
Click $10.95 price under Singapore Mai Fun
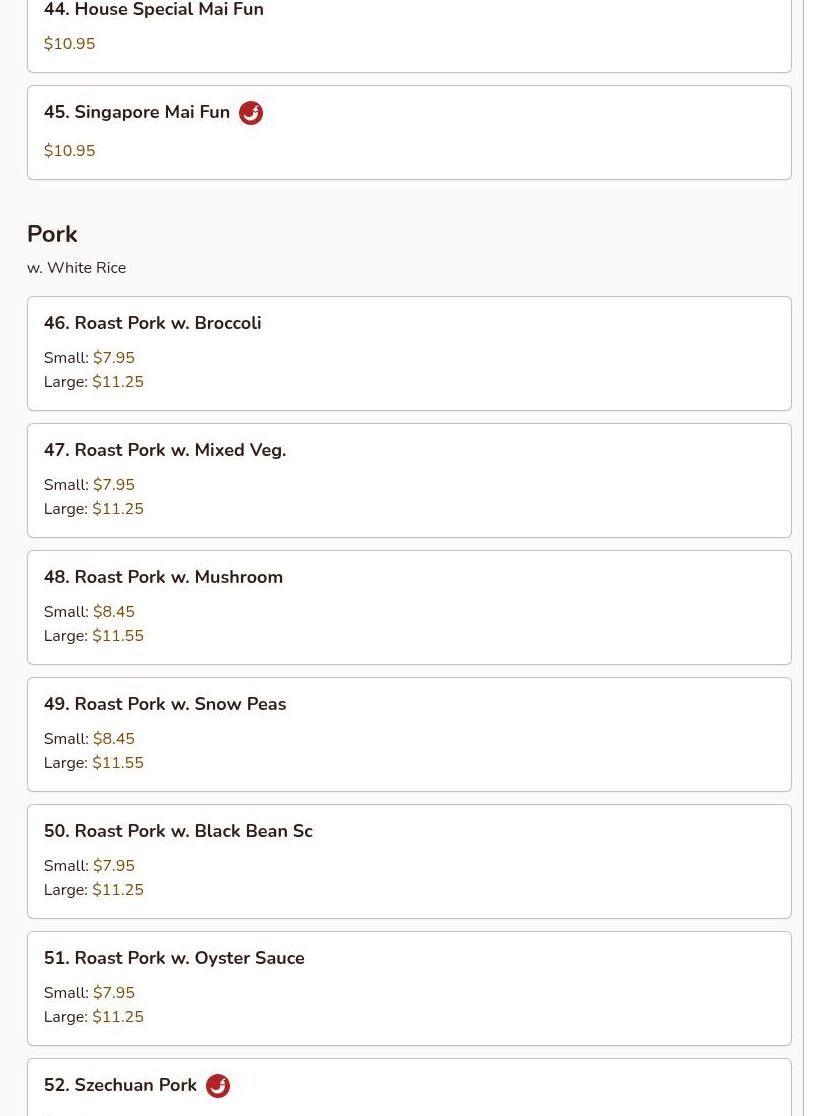[x=69, y=151]
